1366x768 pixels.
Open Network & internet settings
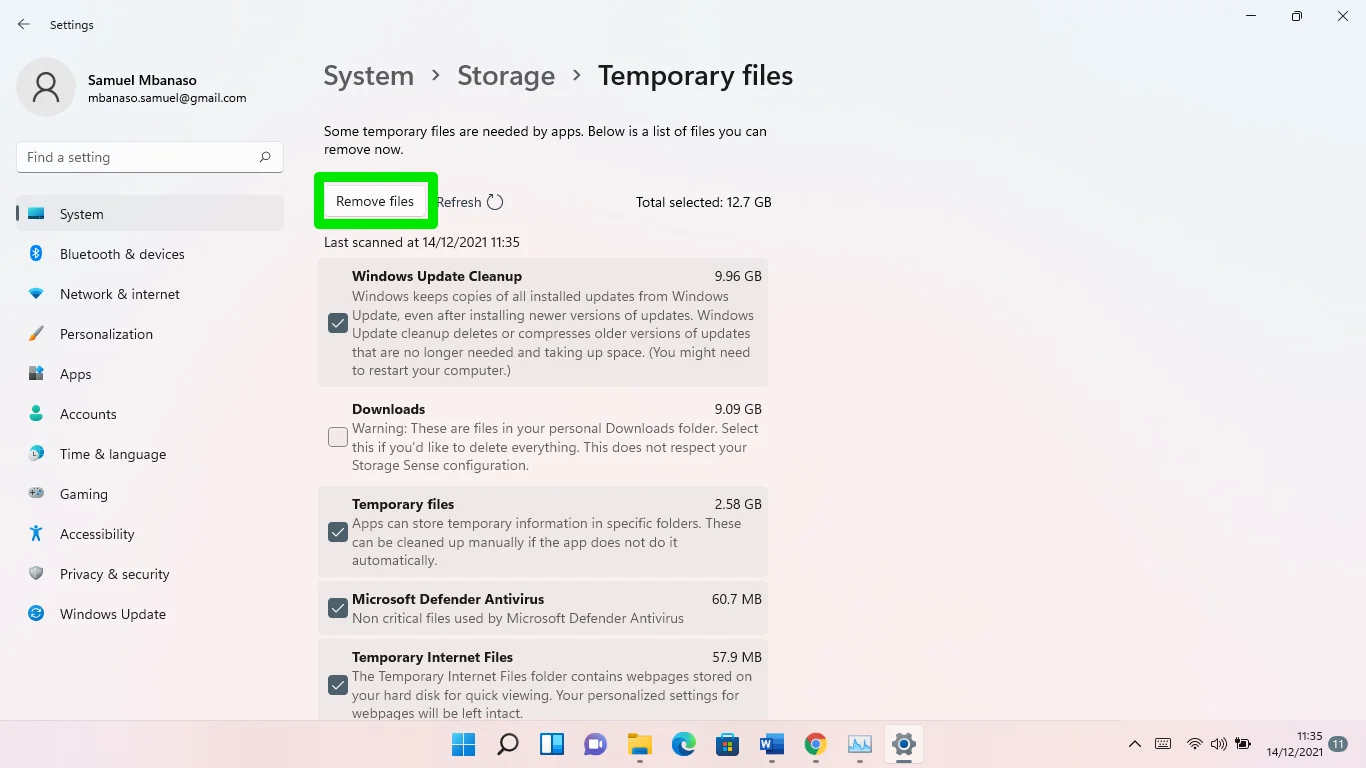[x=150, y=294]
